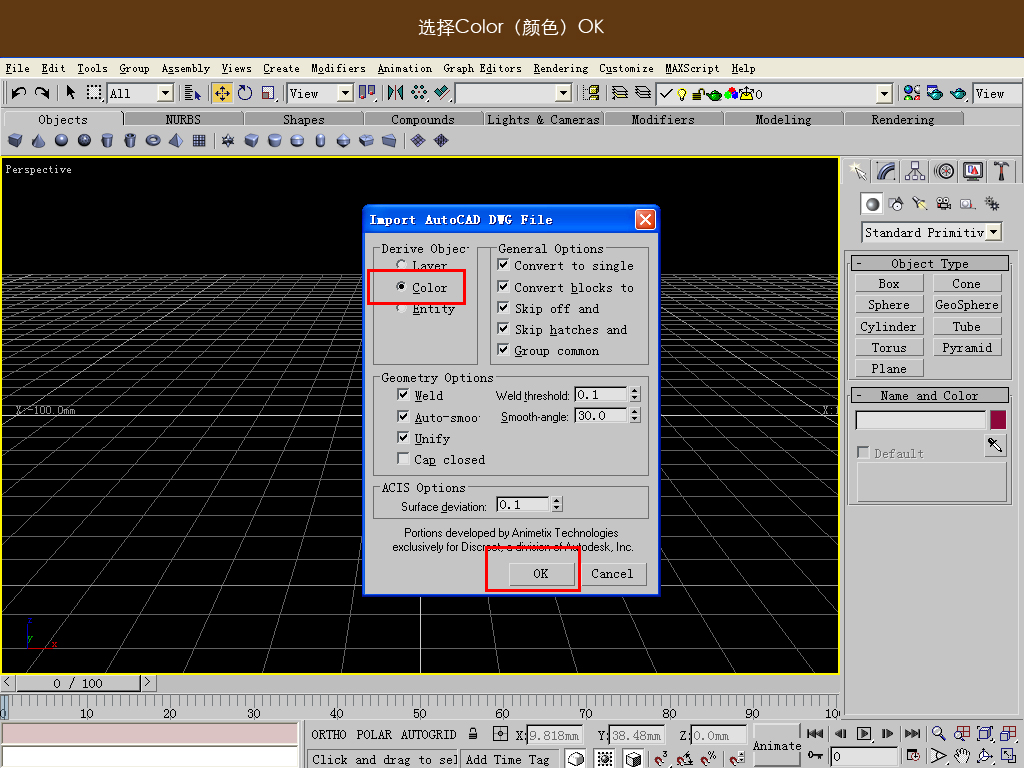Toggle the Convert blocks to checkbox

tap(503, 286)
